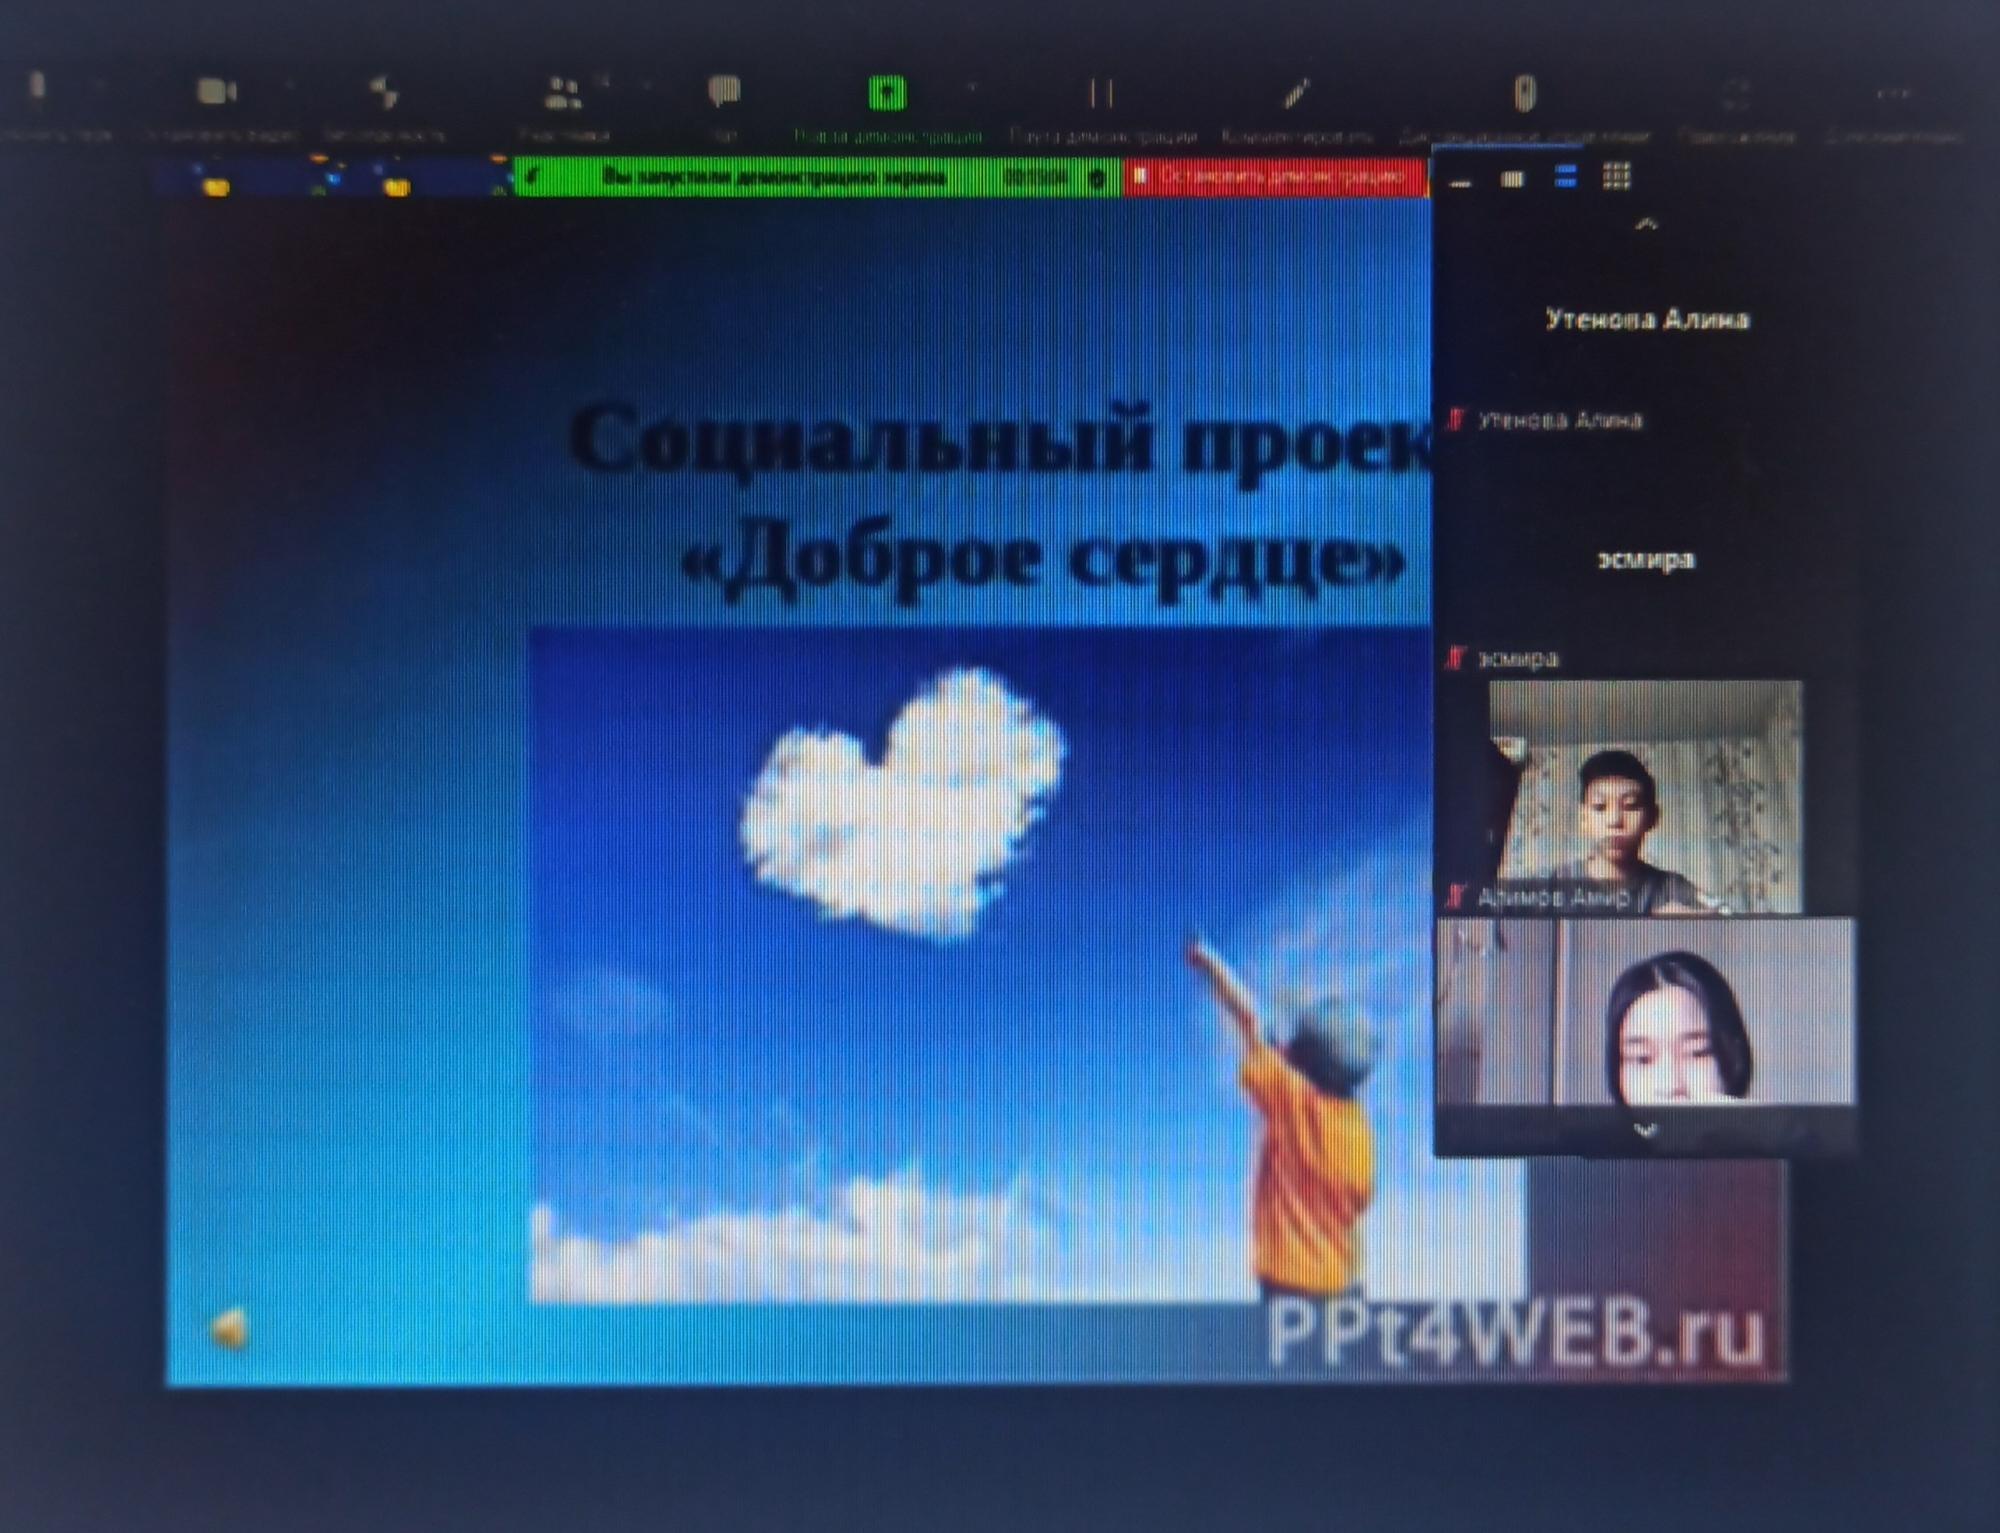
Task: Pause the screen demonstration
Action: pos(1102,93)
